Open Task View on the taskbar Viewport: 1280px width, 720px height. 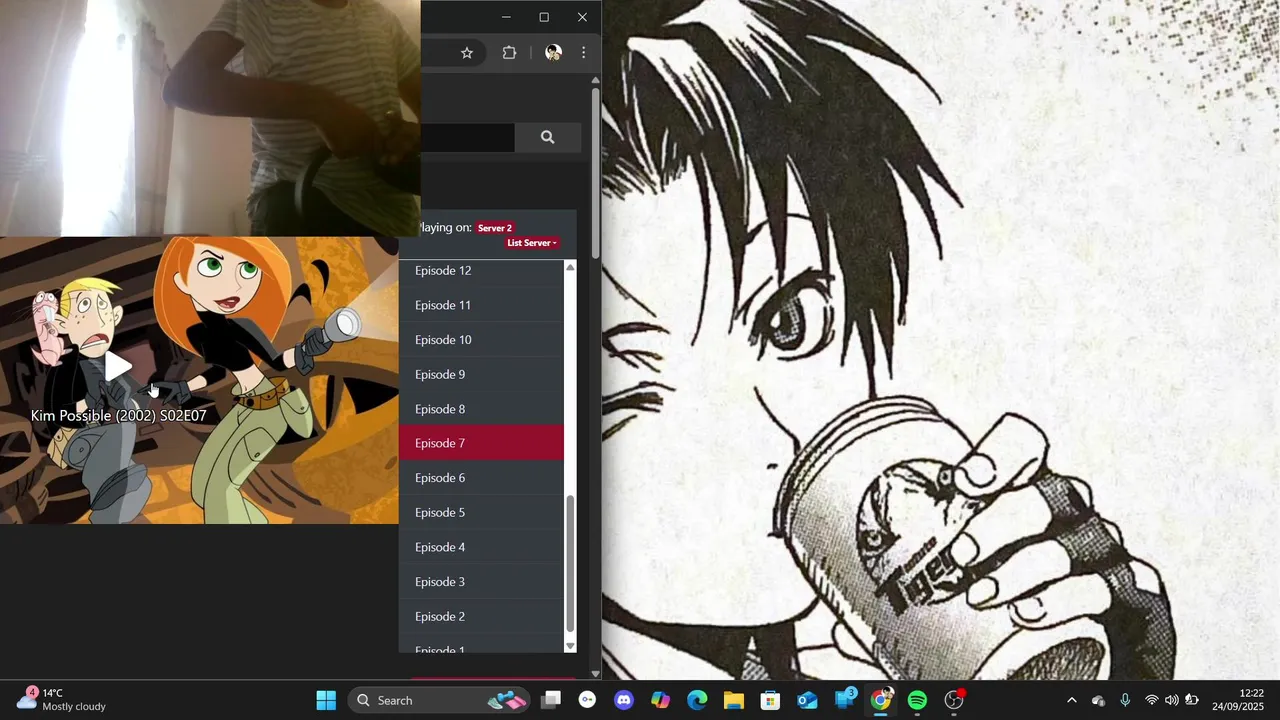click(x=550, y=700)
